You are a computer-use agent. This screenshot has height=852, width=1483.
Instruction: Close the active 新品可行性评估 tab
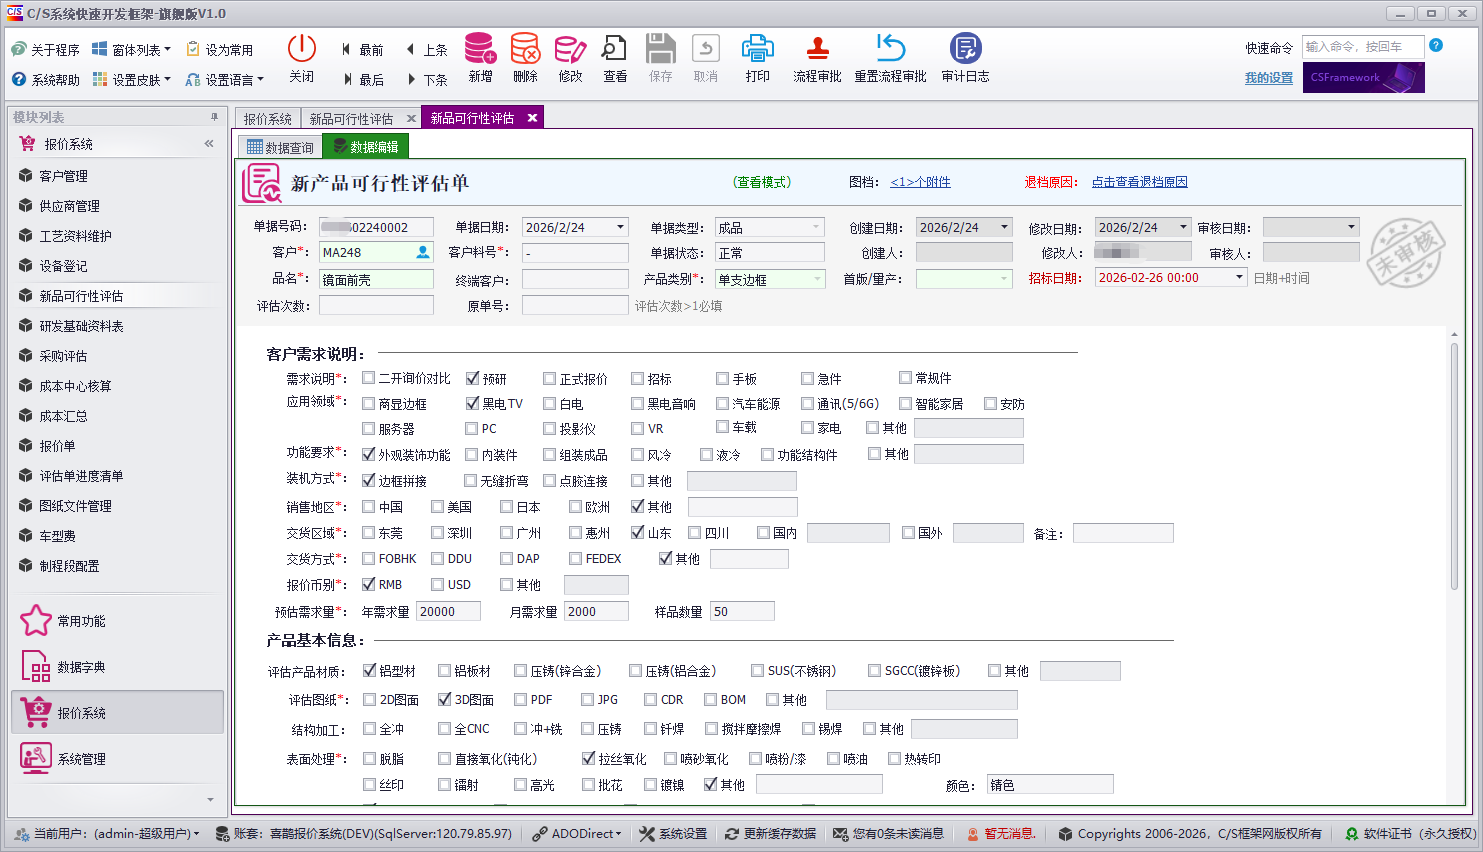(532, 118)
